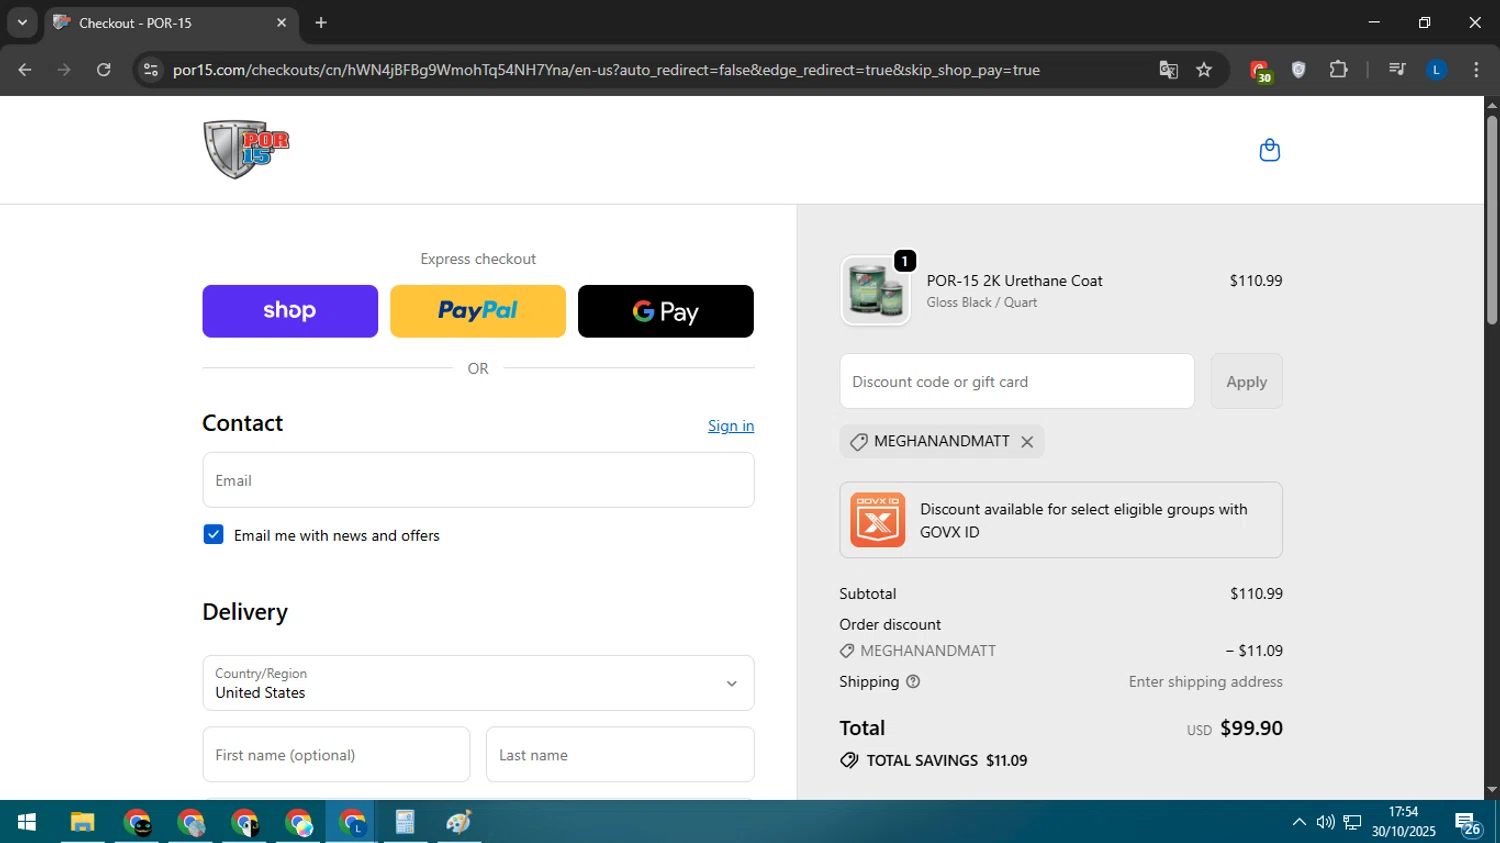Click the Apply discount button

point(1246,381)
